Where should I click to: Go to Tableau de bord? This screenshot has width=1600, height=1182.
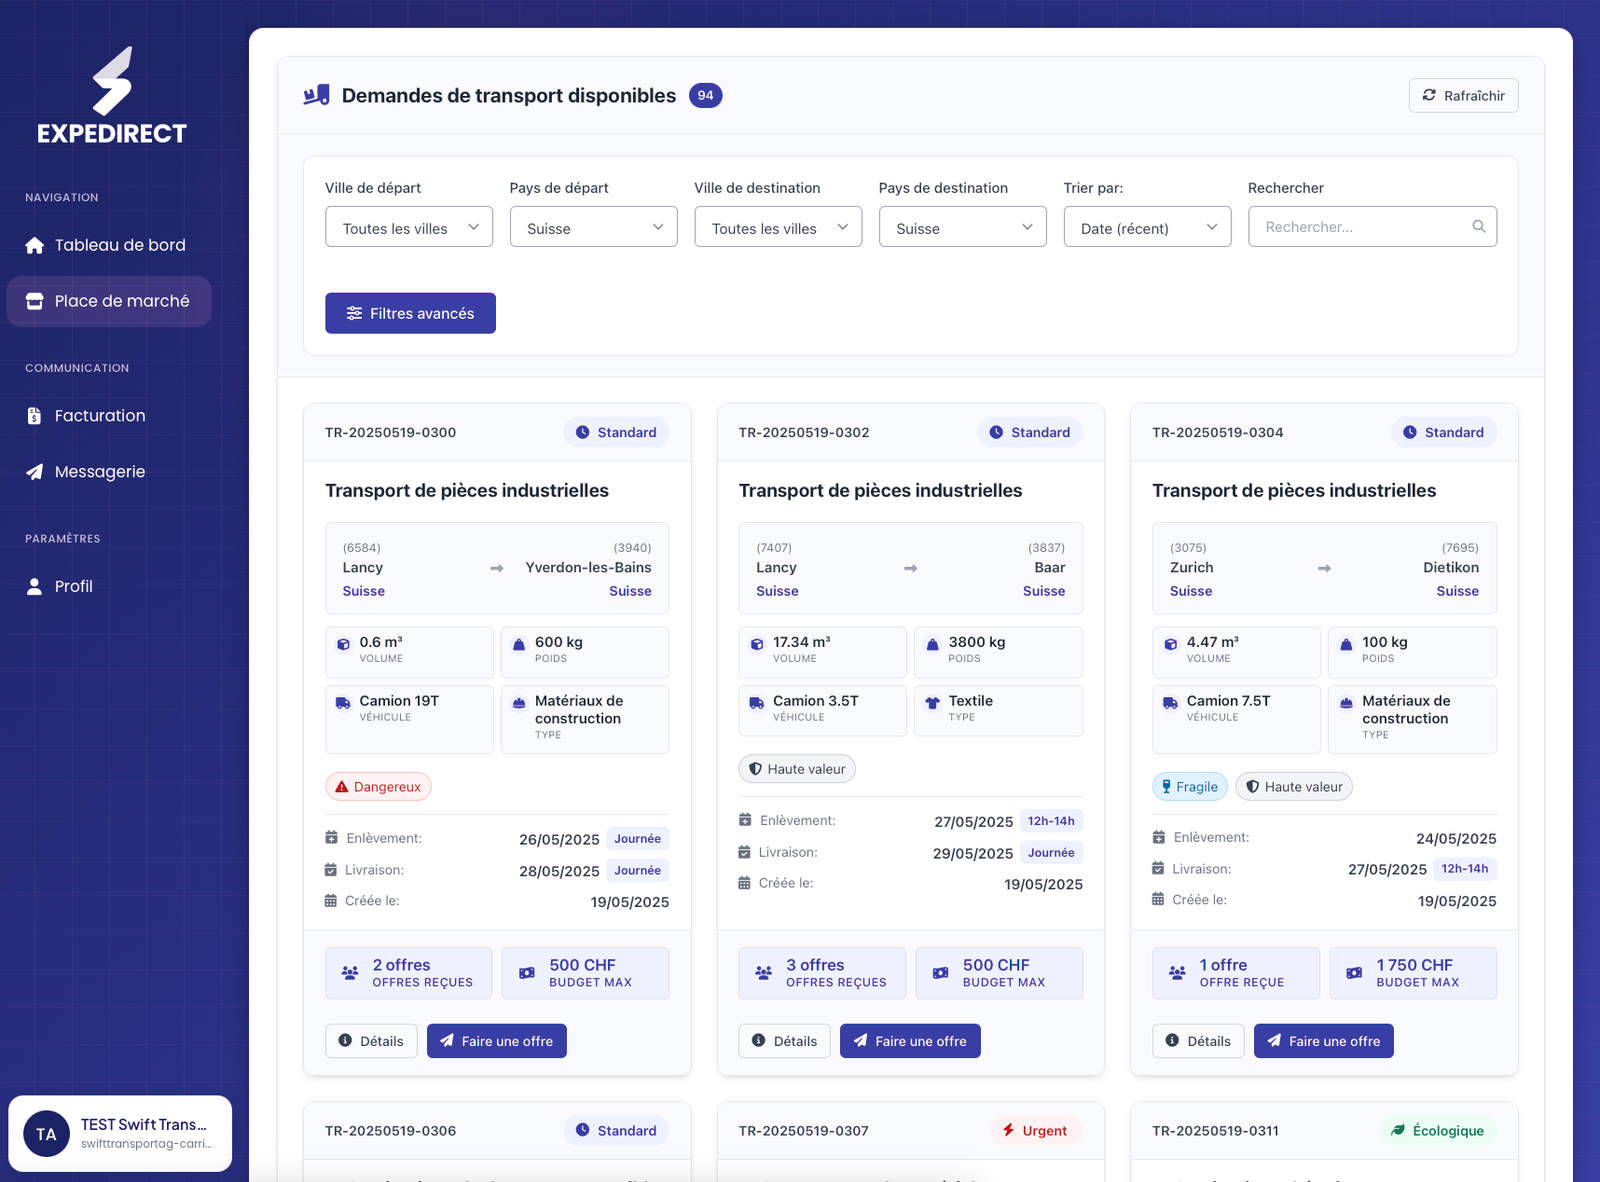(x=109, y=245)
